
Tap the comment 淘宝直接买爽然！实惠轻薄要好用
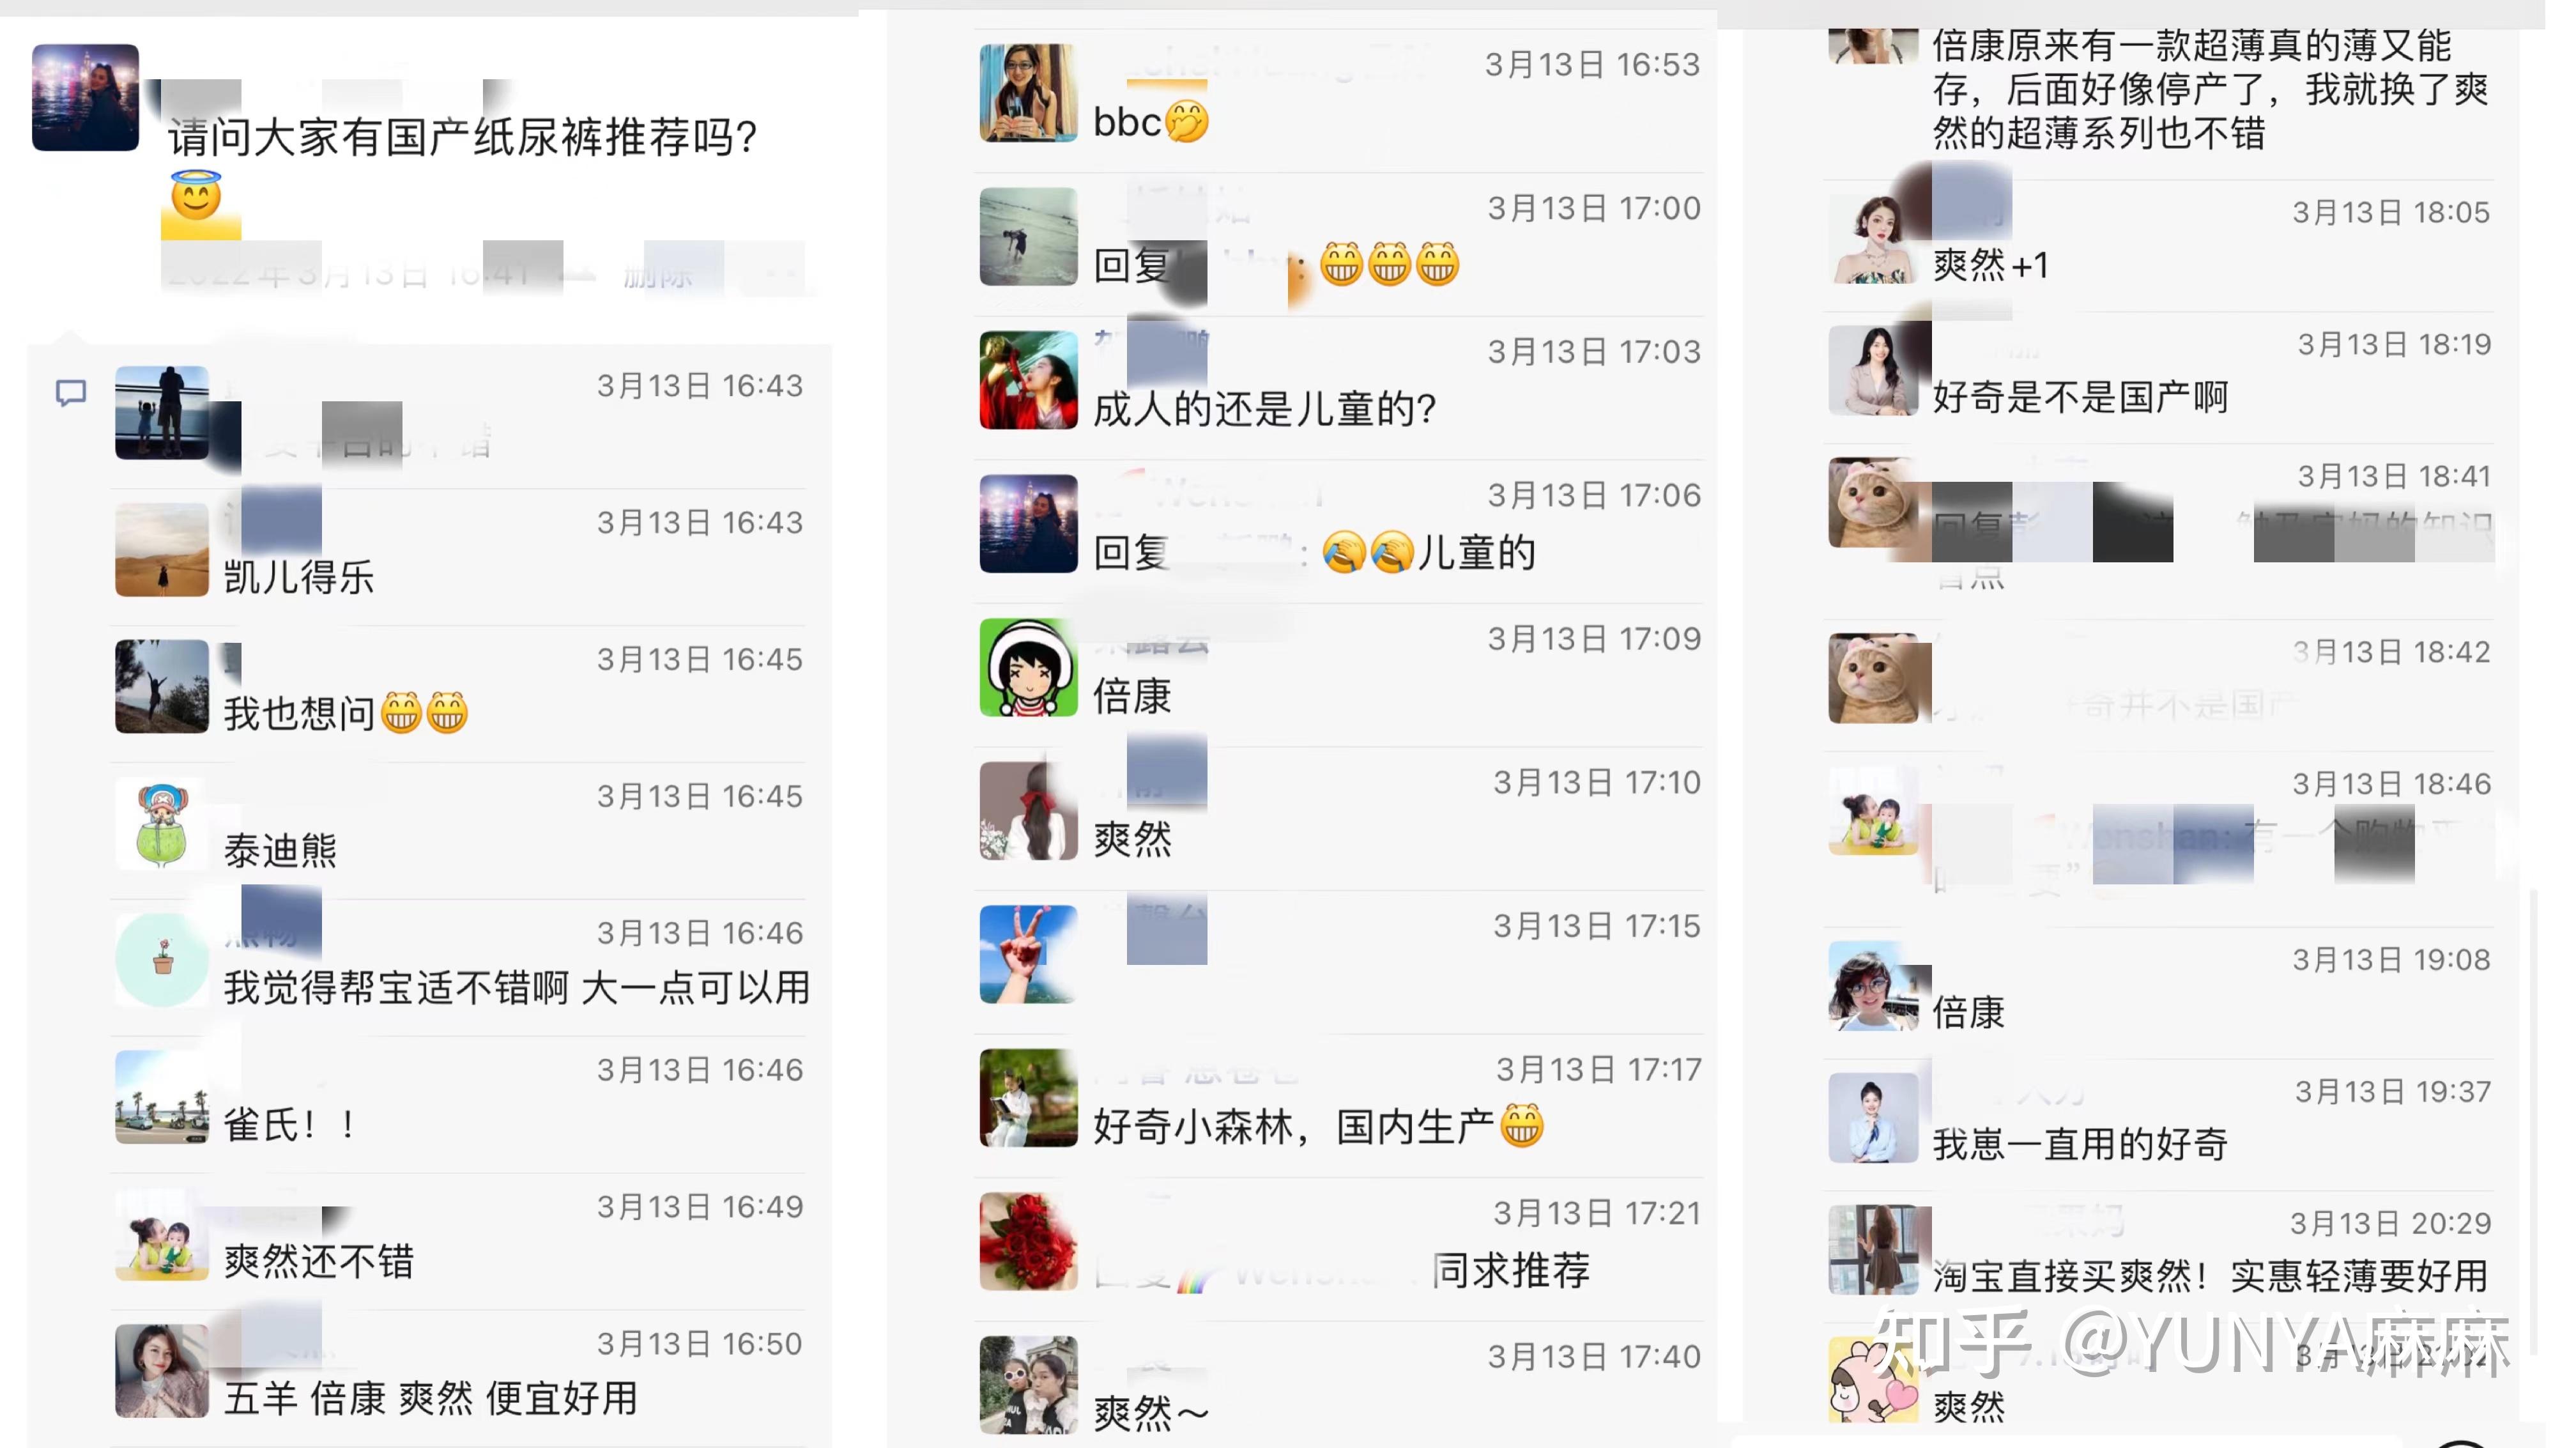[2210, 1276]
